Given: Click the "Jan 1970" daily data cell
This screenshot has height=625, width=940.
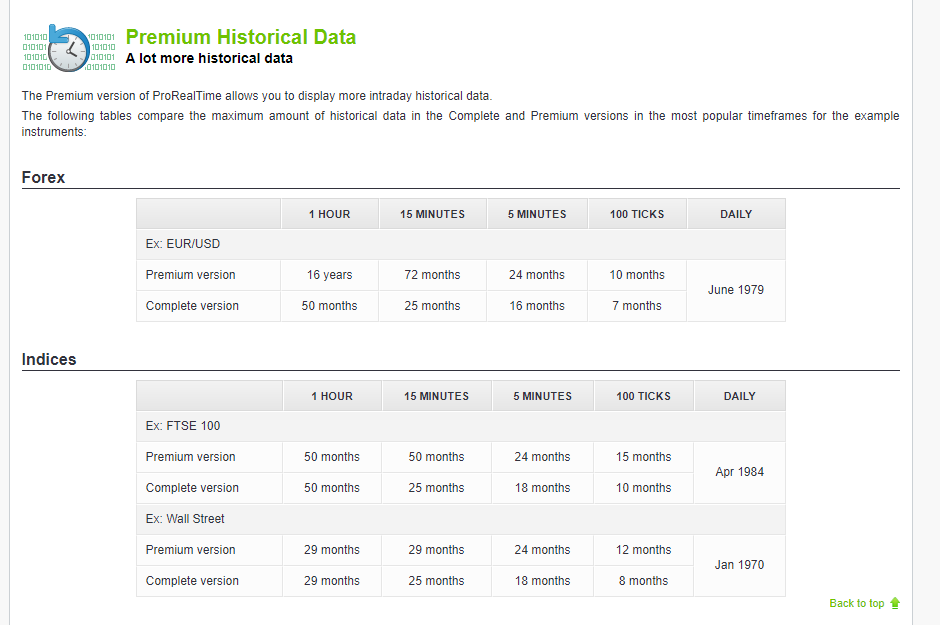Looking at the screenshot, I should [x=739, y=565].
